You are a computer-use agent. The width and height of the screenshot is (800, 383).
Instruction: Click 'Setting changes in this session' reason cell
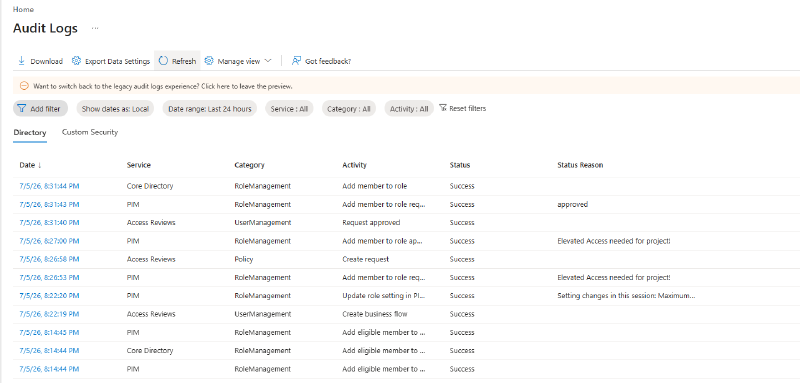(626, 296)
